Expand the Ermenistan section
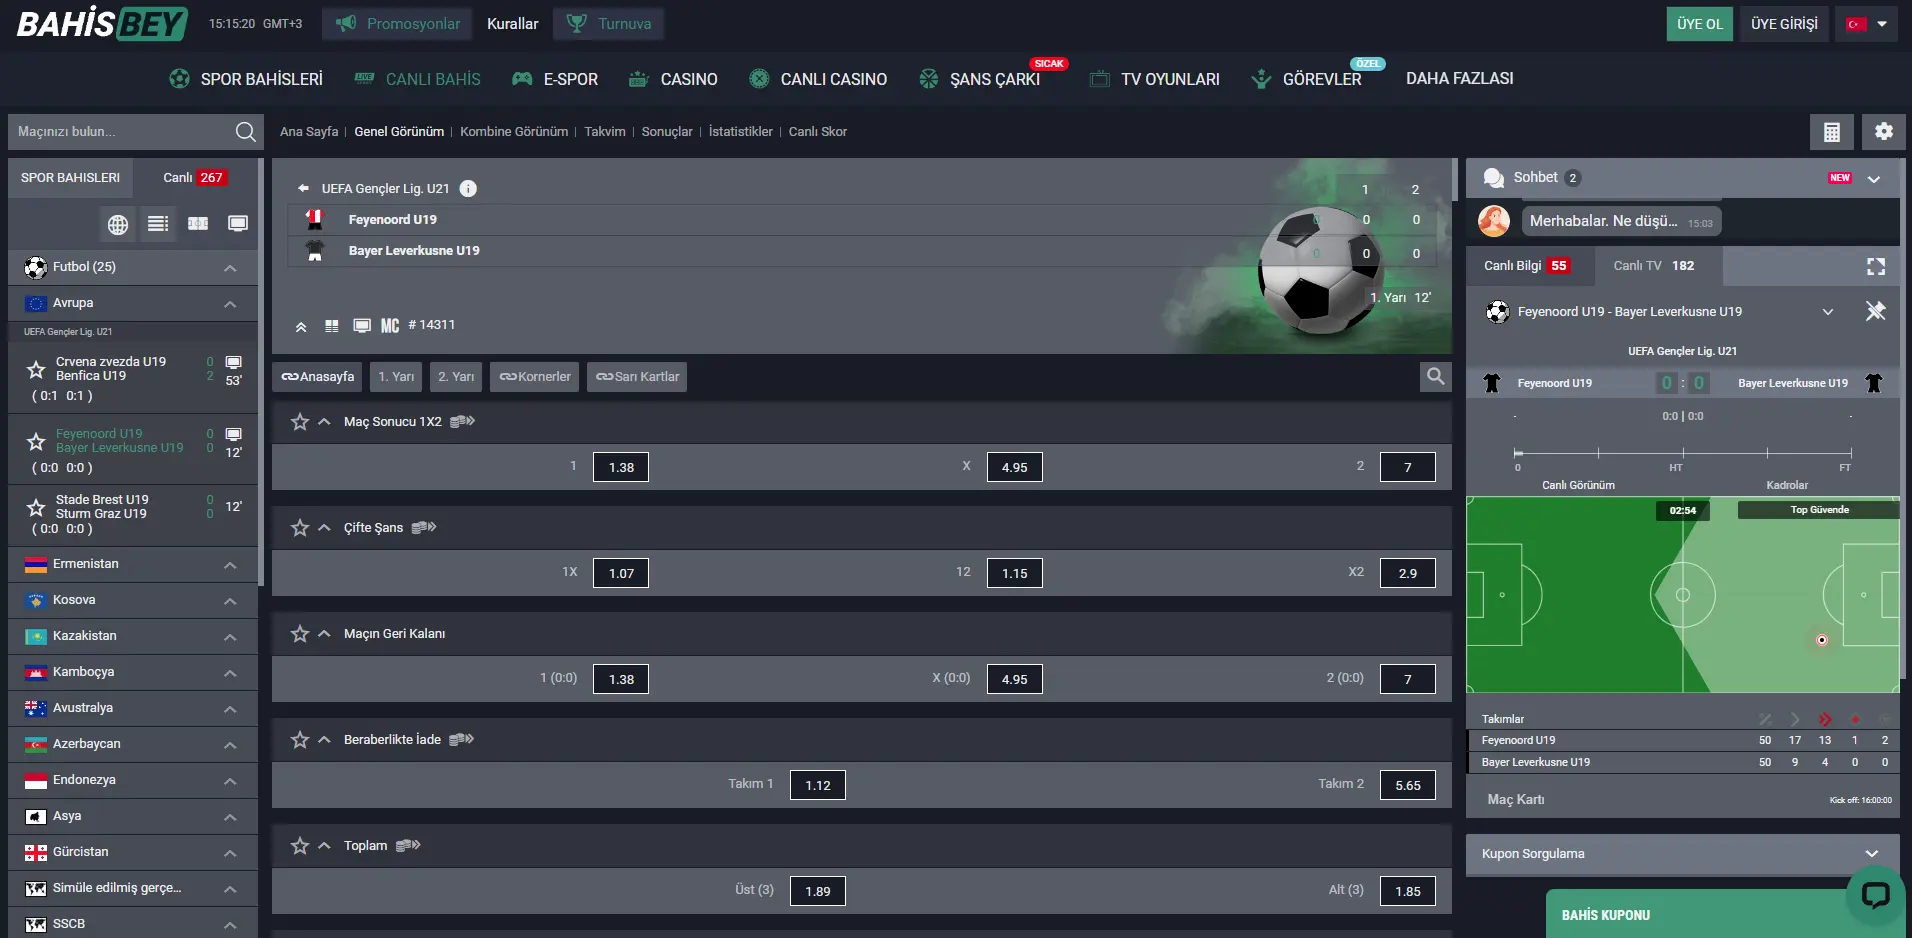The image size is (1912, 938). pos(230,565)
